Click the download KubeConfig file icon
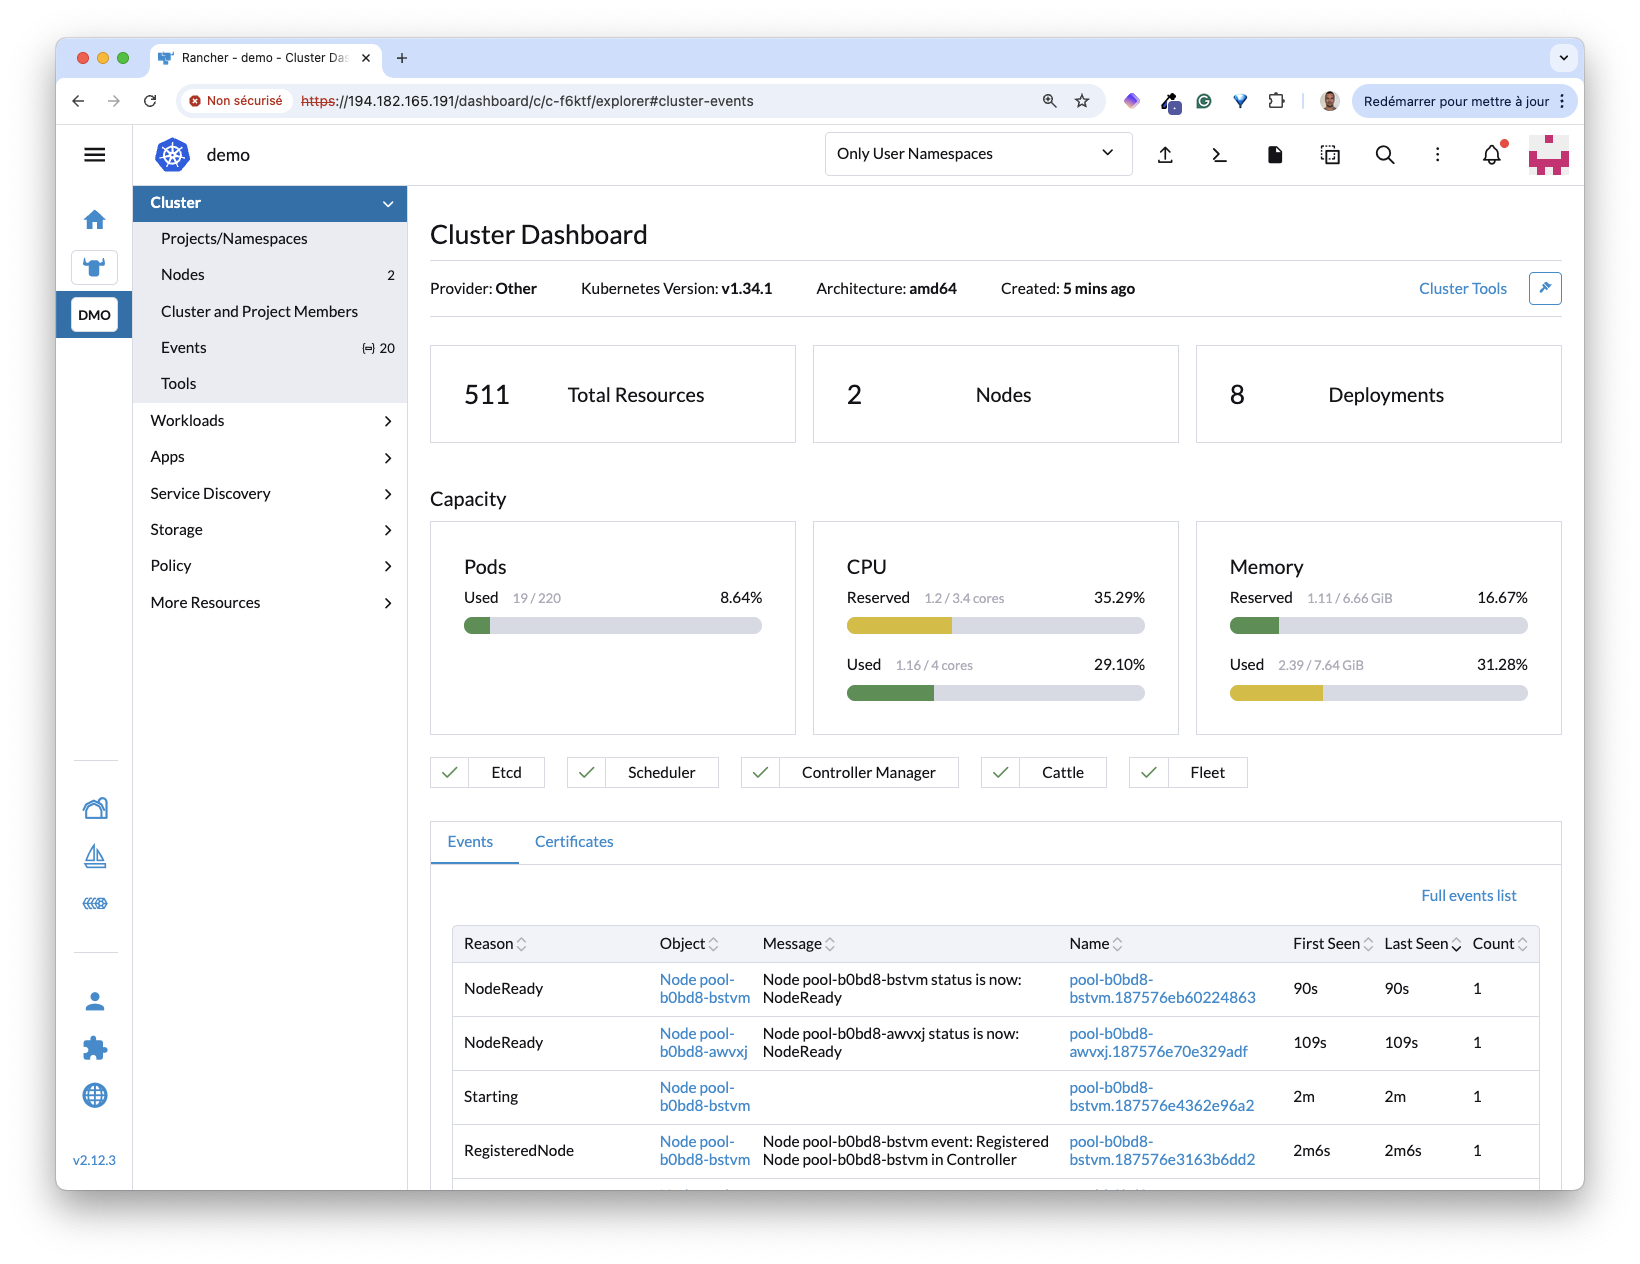 (x=1275, y=155)
